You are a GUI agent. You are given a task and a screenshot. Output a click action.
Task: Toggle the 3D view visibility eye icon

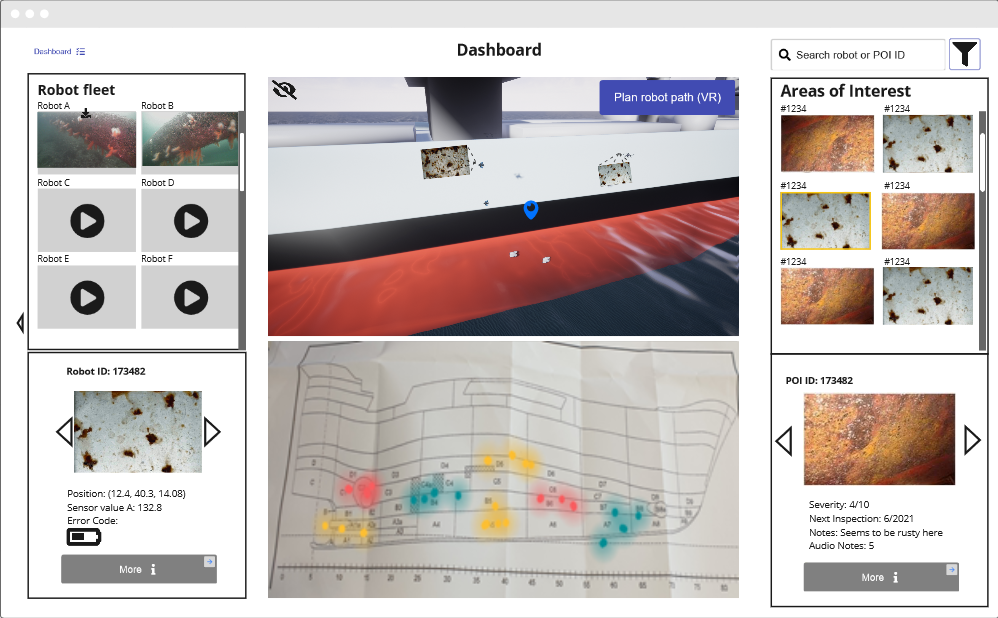coord(285,91)
